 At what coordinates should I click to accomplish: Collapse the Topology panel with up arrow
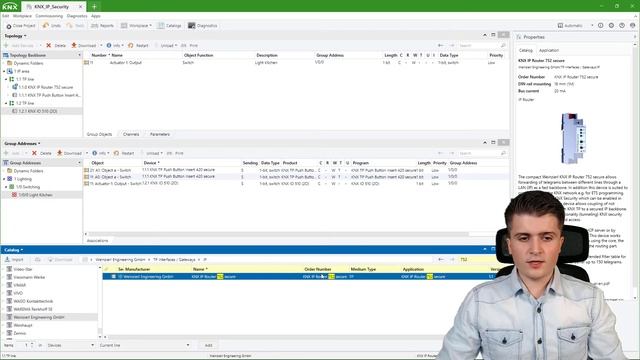point(485,35)
